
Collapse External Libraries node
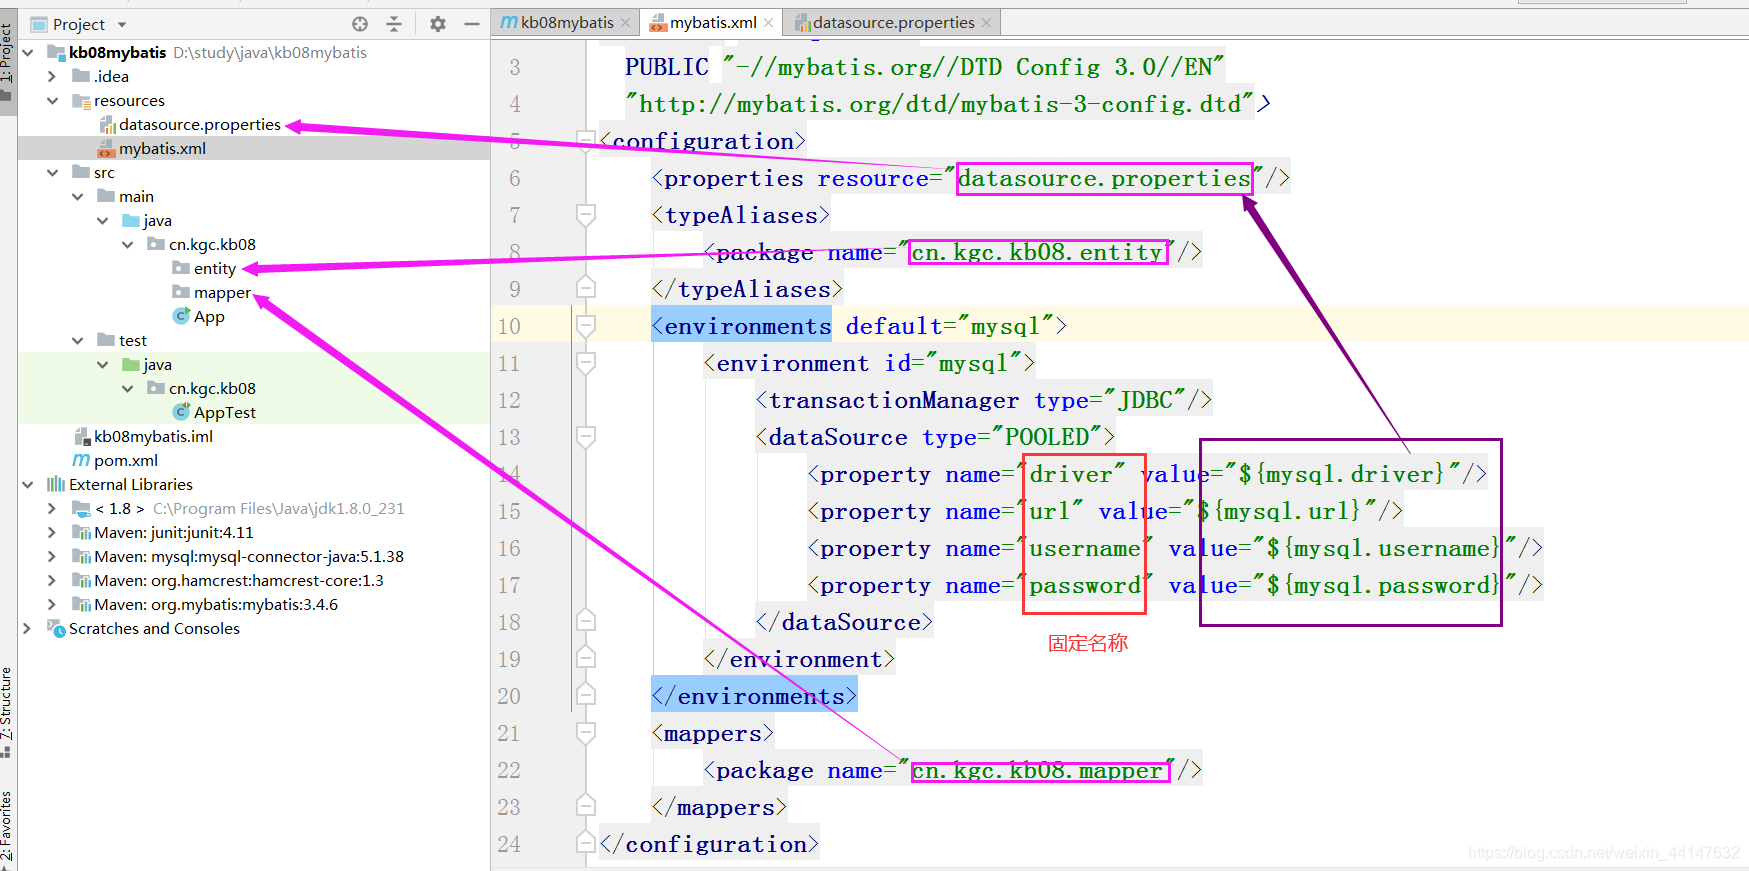pos(28,484)
